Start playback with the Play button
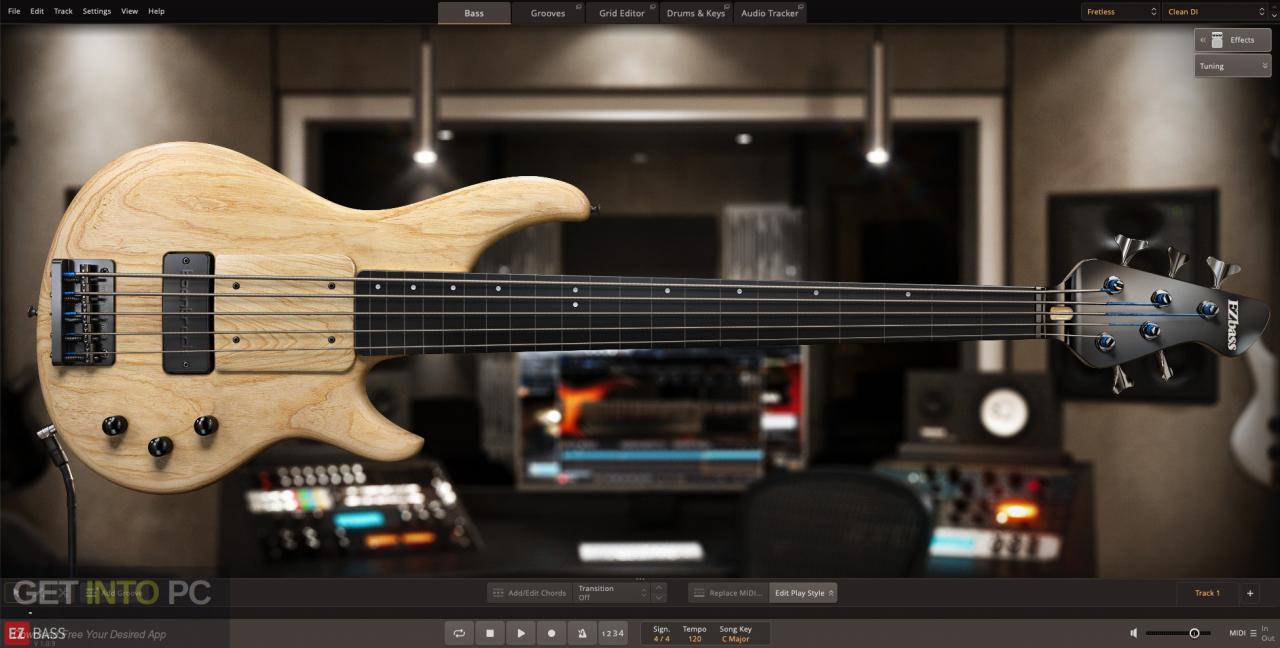The height and width of the screenshot is (648, 1280). tap(520, 633)
